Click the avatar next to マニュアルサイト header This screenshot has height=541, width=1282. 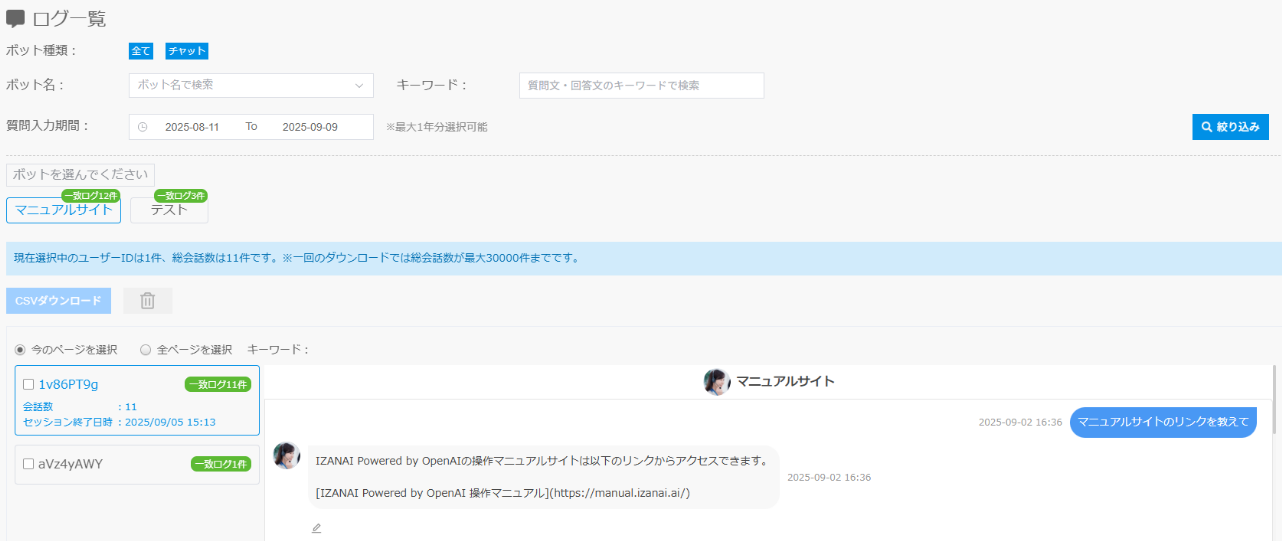tap(716, 382)
